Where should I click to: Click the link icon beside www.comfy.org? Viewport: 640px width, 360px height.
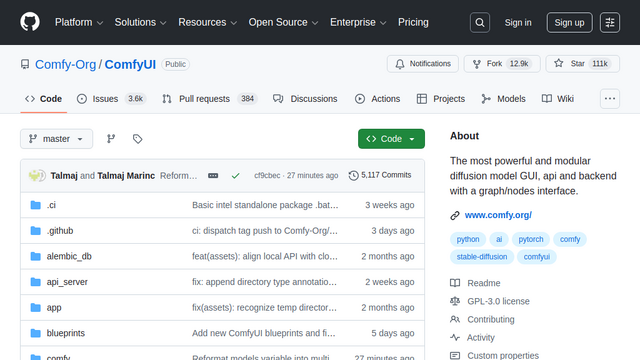(x=455, y=216)
